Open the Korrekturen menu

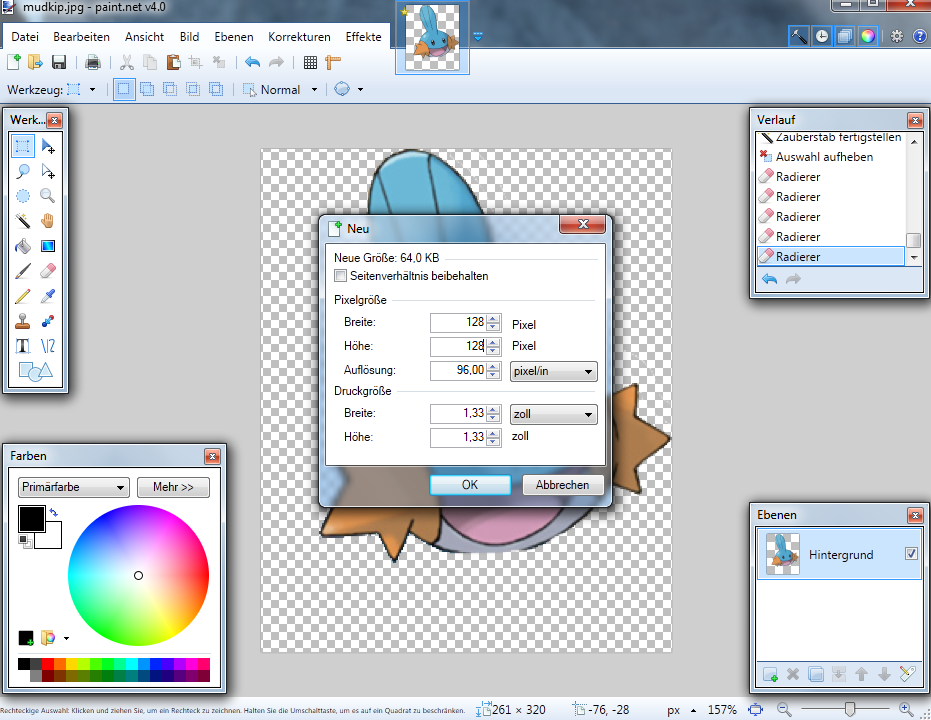click(299, 37)
